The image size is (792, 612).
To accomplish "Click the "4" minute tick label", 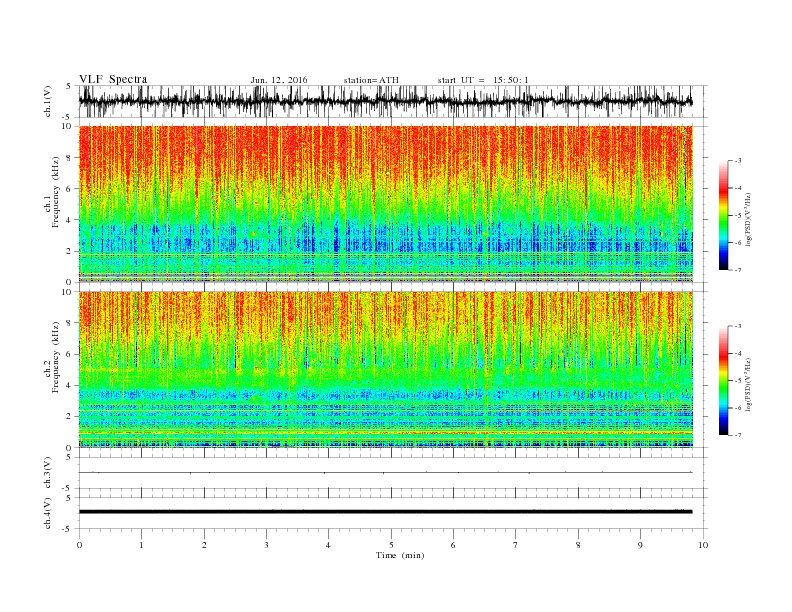I will click(328, 545).
